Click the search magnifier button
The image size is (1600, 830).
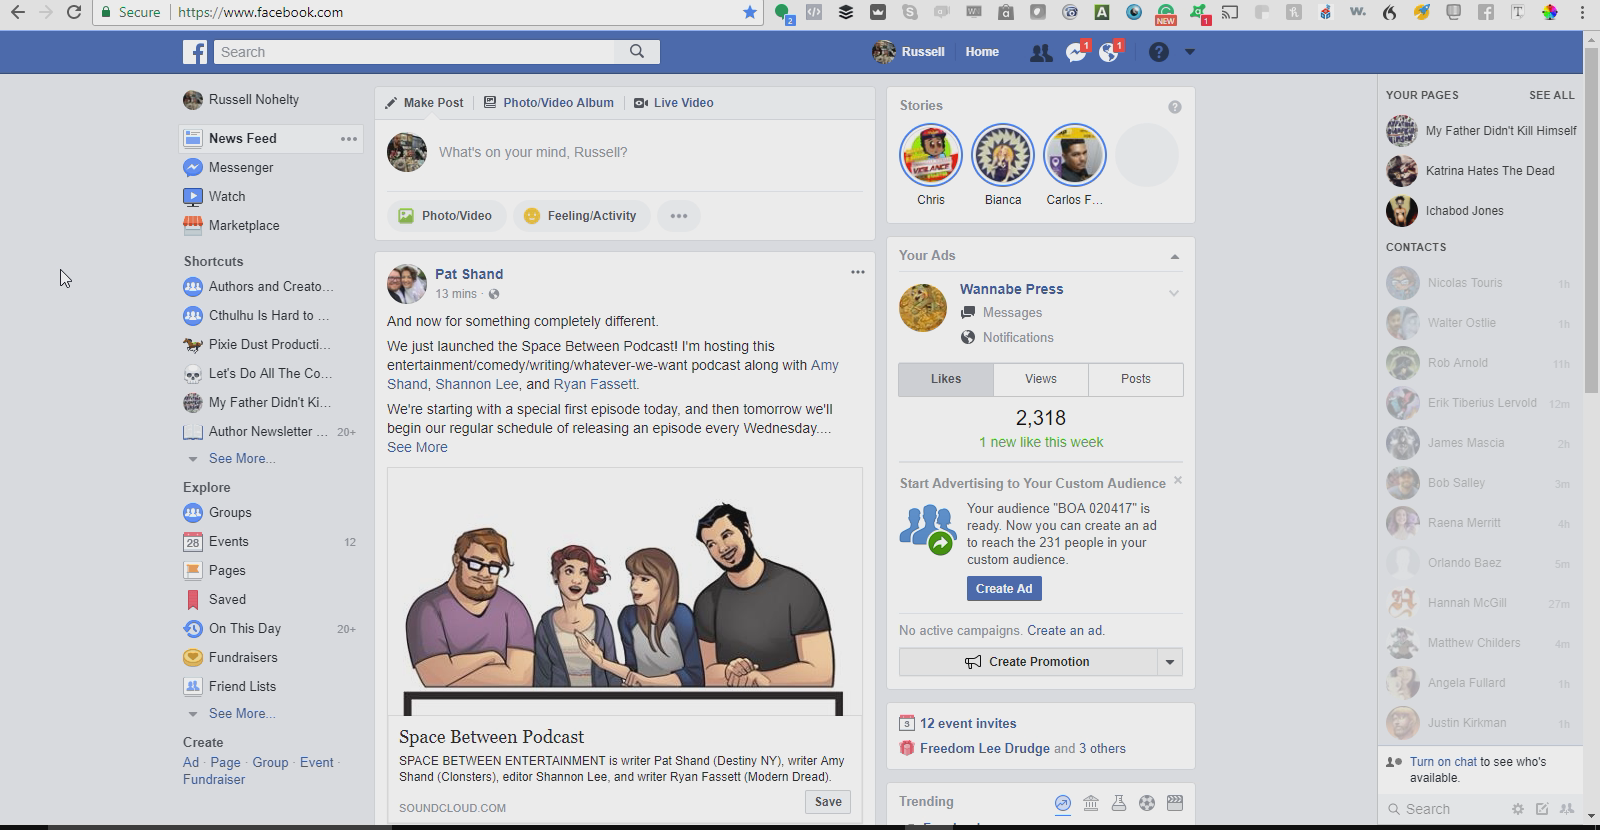tap(637, 52)
